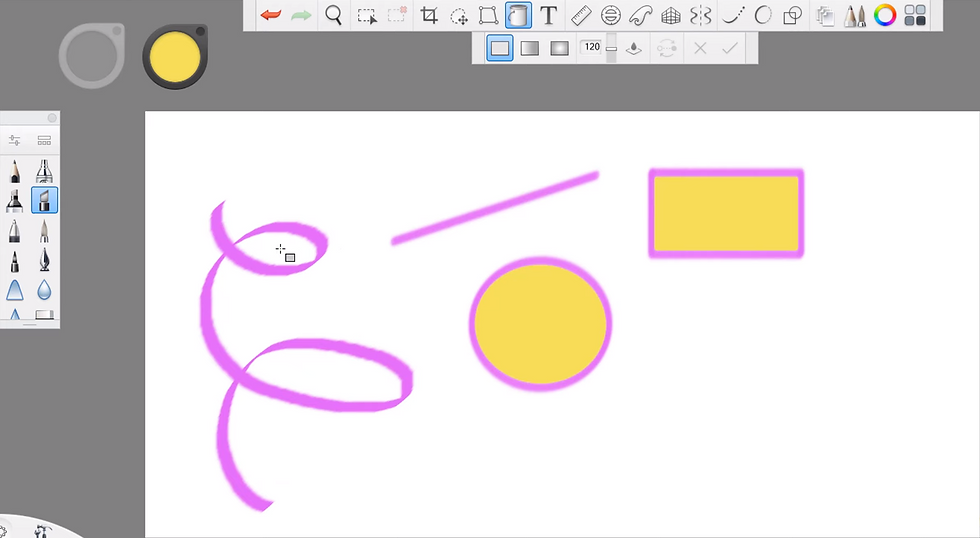Select the Fountain Ink Pen brush
The height and width of the screenshot is (538, 980).
click(x=44, y=261)
